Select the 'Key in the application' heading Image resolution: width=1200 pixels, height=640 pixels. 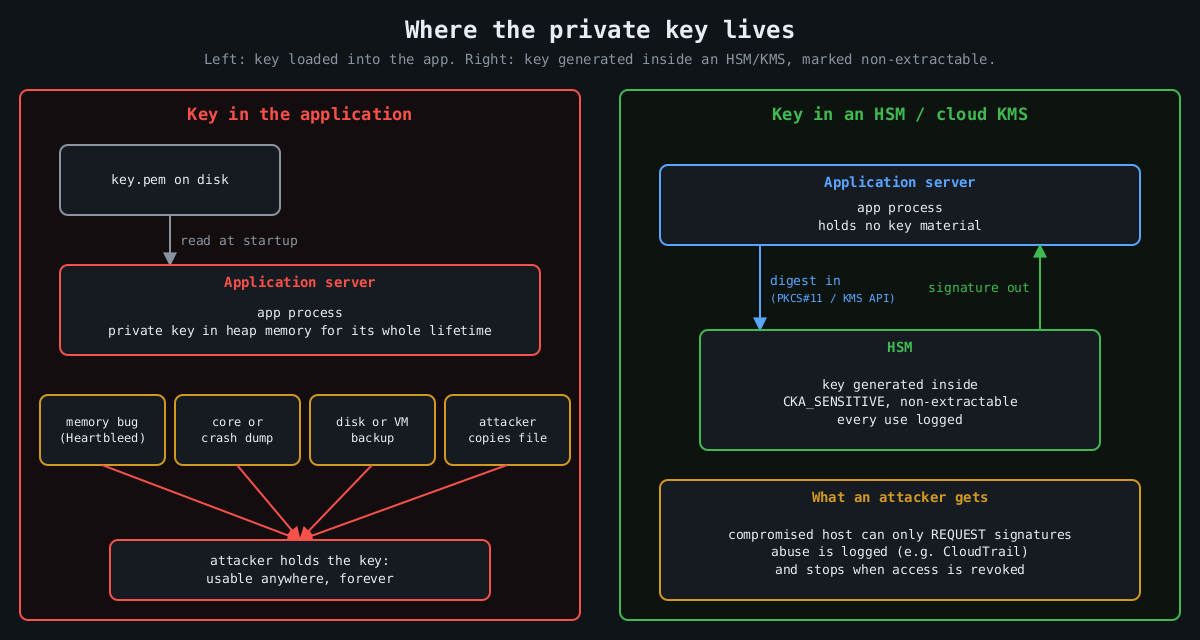click(x=300, y=114)
